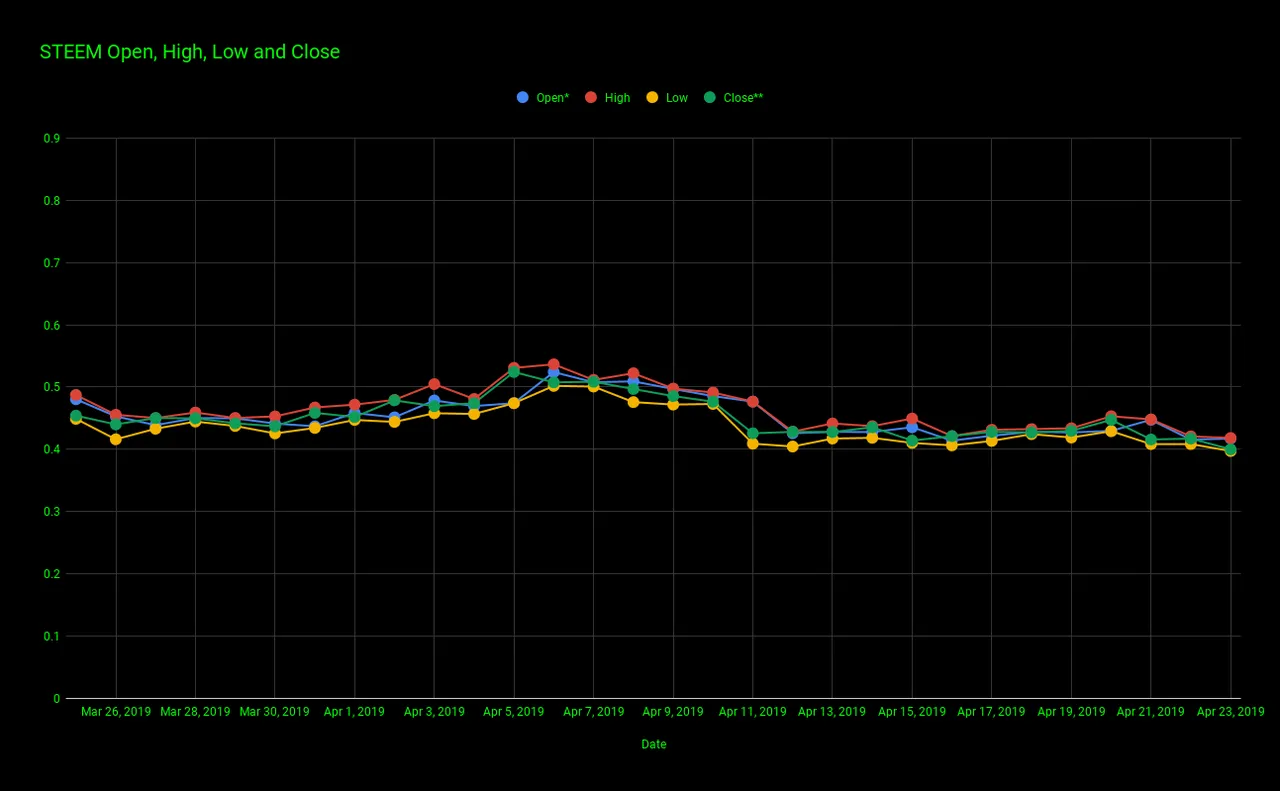
Task: Click the yellow Low data point on Apr 11
Action: click(x=752, y=444)
